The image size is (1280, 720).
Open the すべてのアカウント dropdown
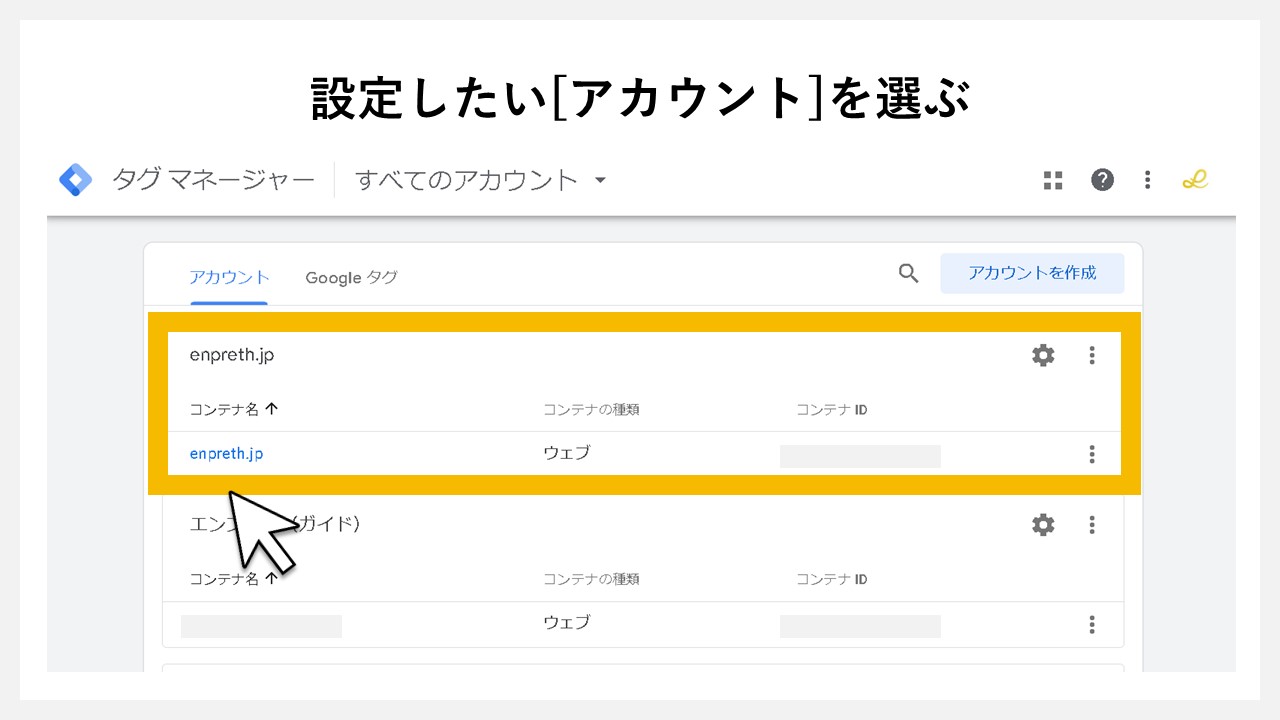[x=480, y=180]
